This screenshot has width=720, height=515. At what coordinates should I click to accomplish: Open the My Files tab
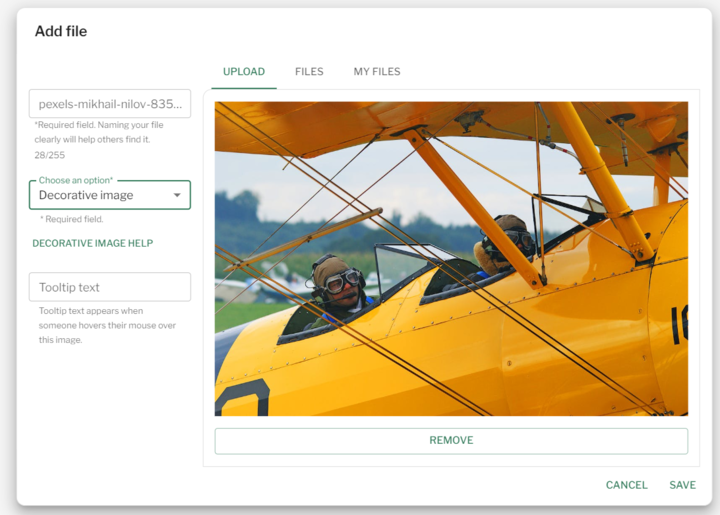tap(377, 72)
